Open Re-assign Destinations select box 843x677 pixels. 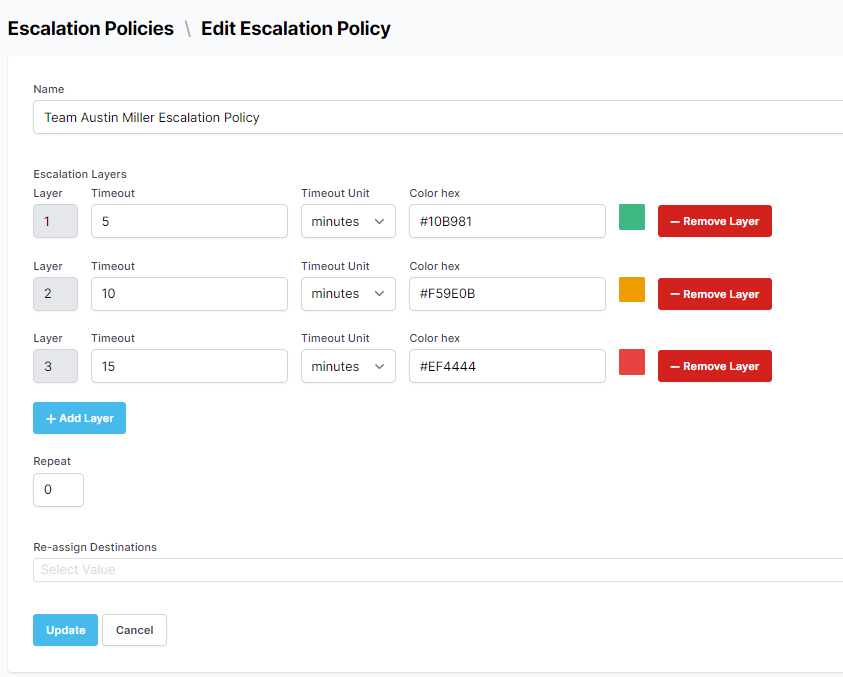click(438, 570)
